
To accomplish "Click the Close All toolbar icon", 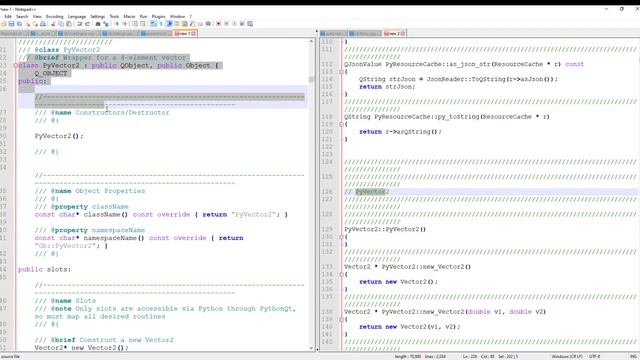I will pos(35,24).
